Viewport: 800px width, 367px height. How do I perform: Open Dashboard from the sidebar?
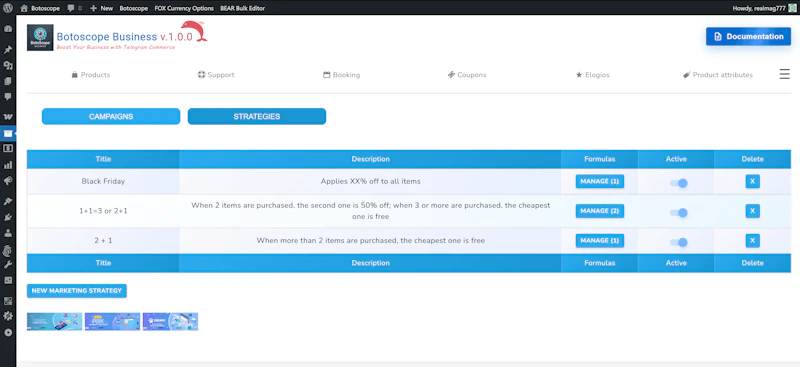pos(8,29)
